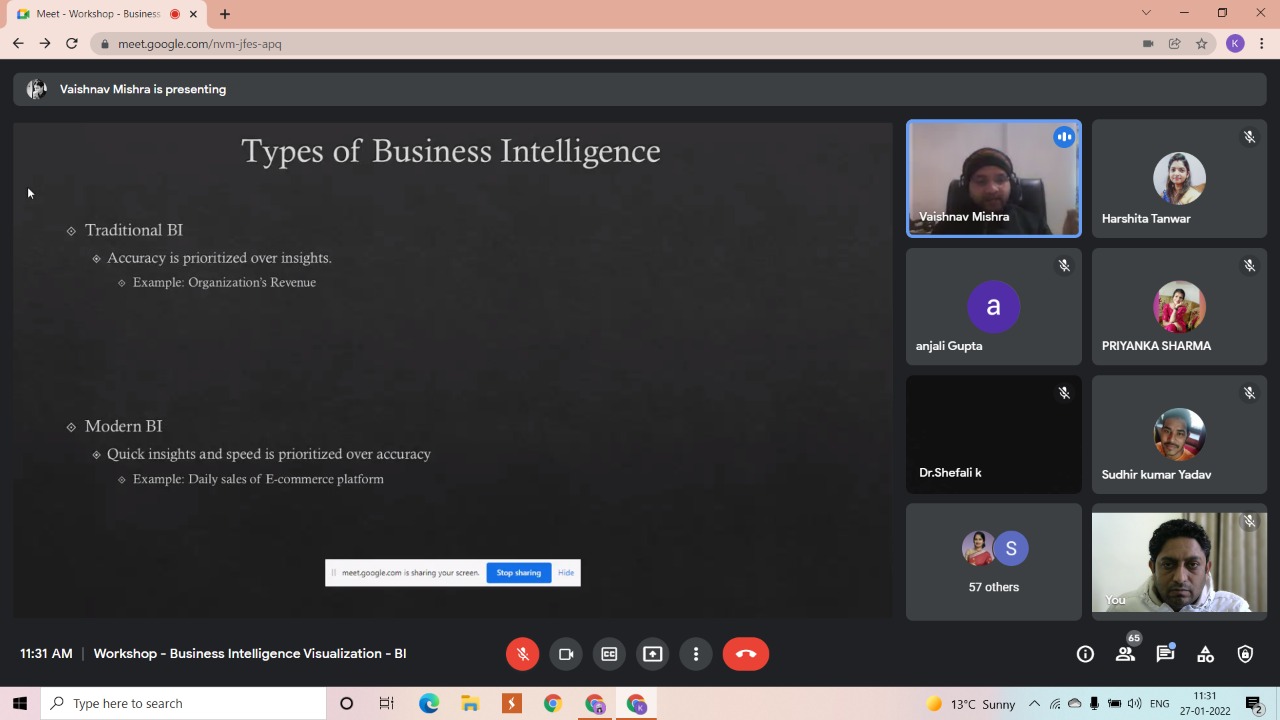Open the Host controls shield icon
The height and width of the screenshot is (720, 1280).
tap(1245, 654)
